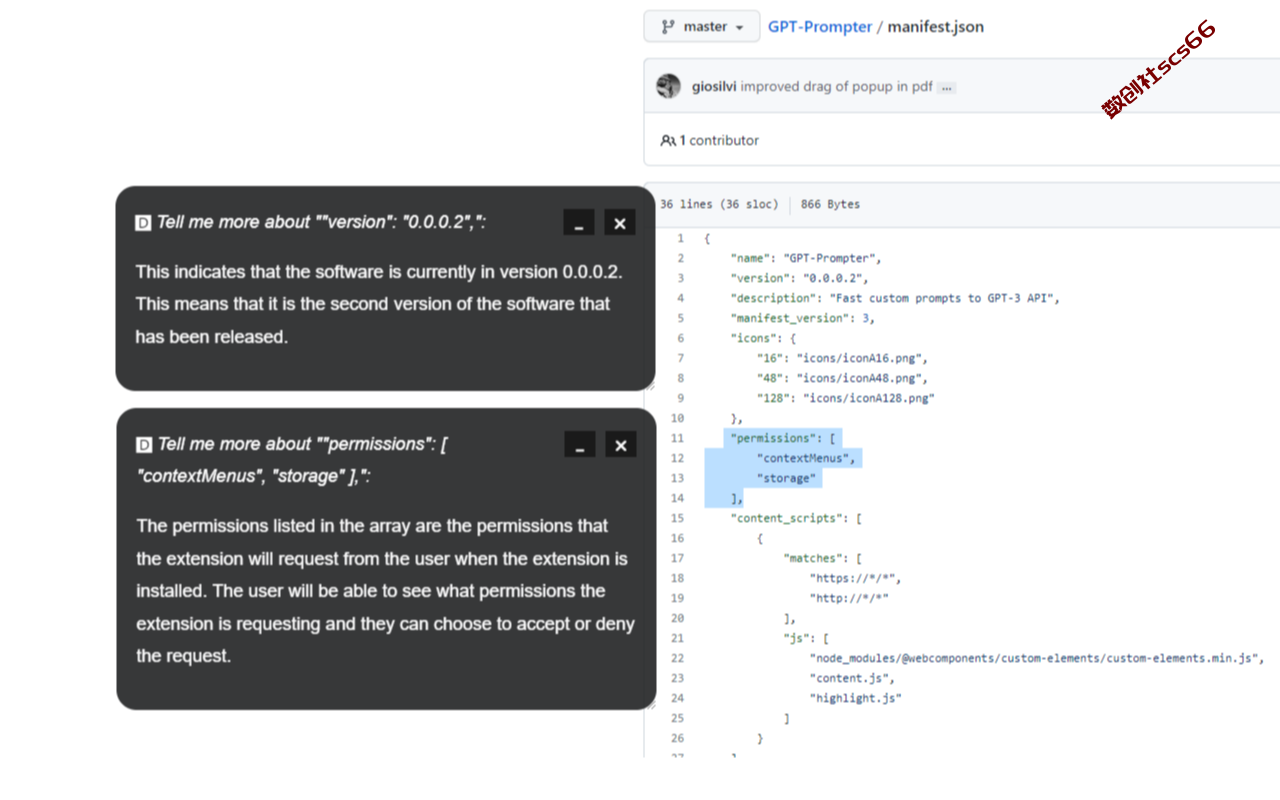Click the highlighted "contextMenus" line
Image resolution: width=1280 pixels, height=800 pixels.
click(806, 458)
